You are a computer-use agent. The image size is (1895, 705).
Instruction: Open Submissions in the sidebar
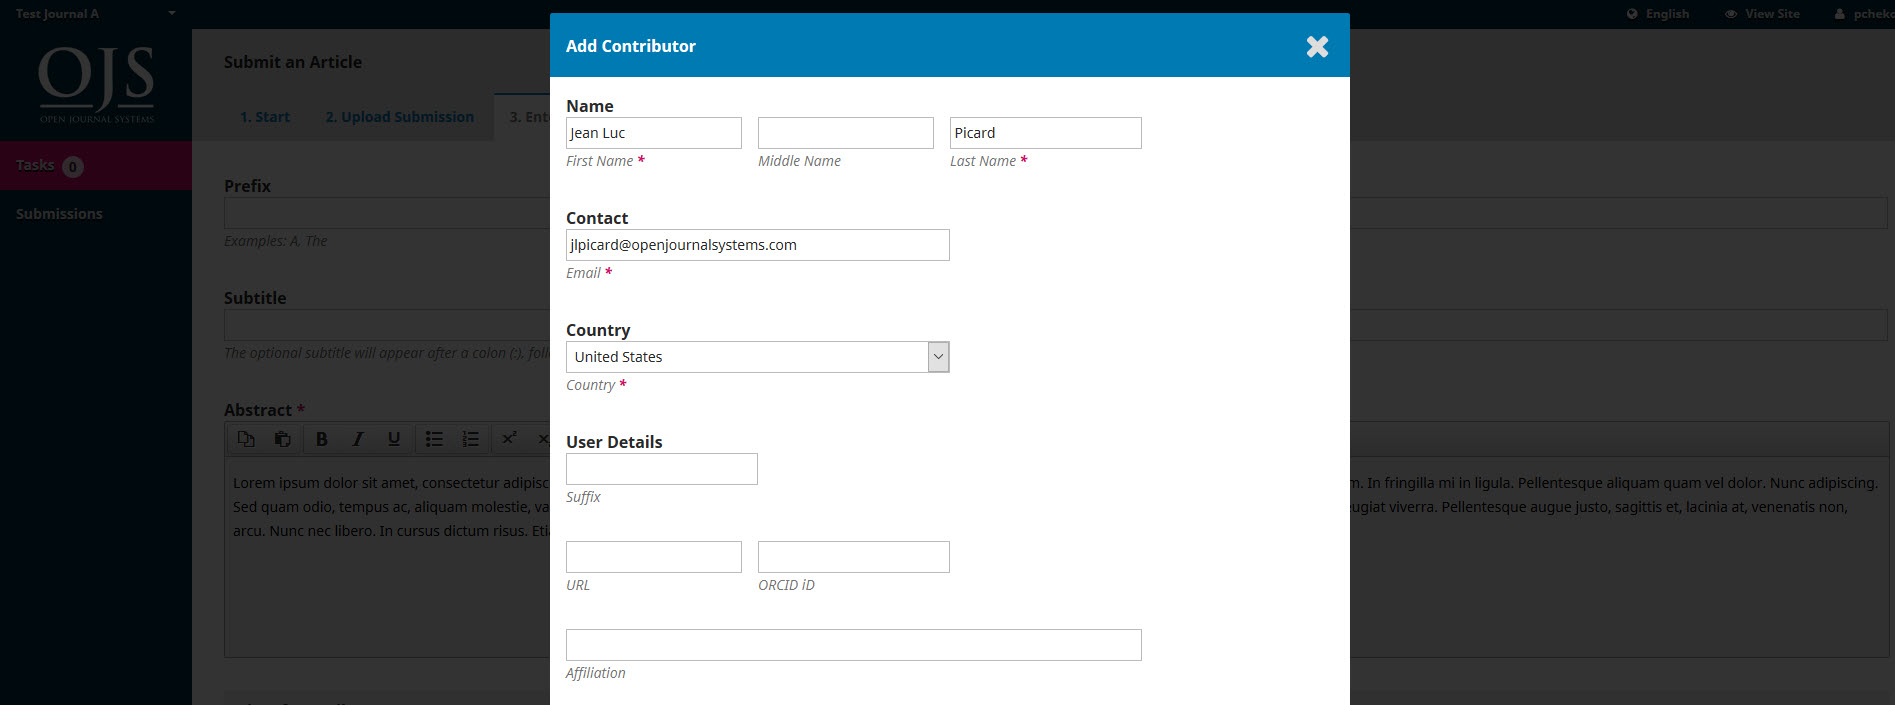[59, 214]
